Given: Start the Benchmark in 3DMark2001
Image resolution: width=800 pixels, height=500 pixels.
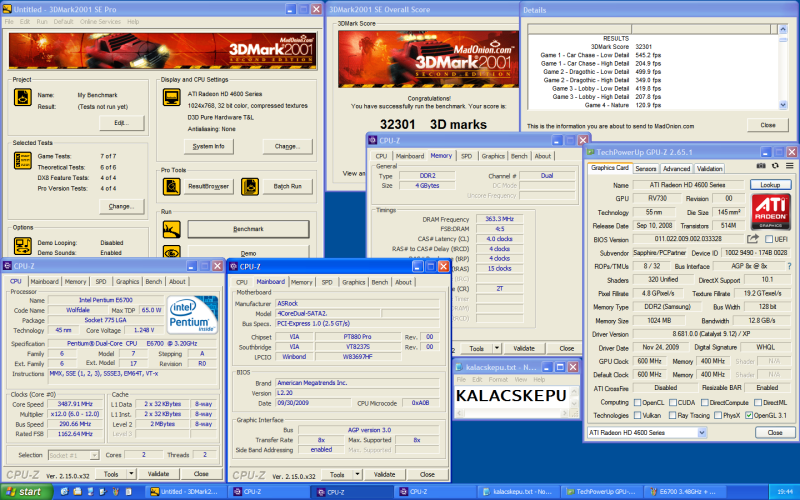Looking at the screenshot, I should tap(248, 229).
